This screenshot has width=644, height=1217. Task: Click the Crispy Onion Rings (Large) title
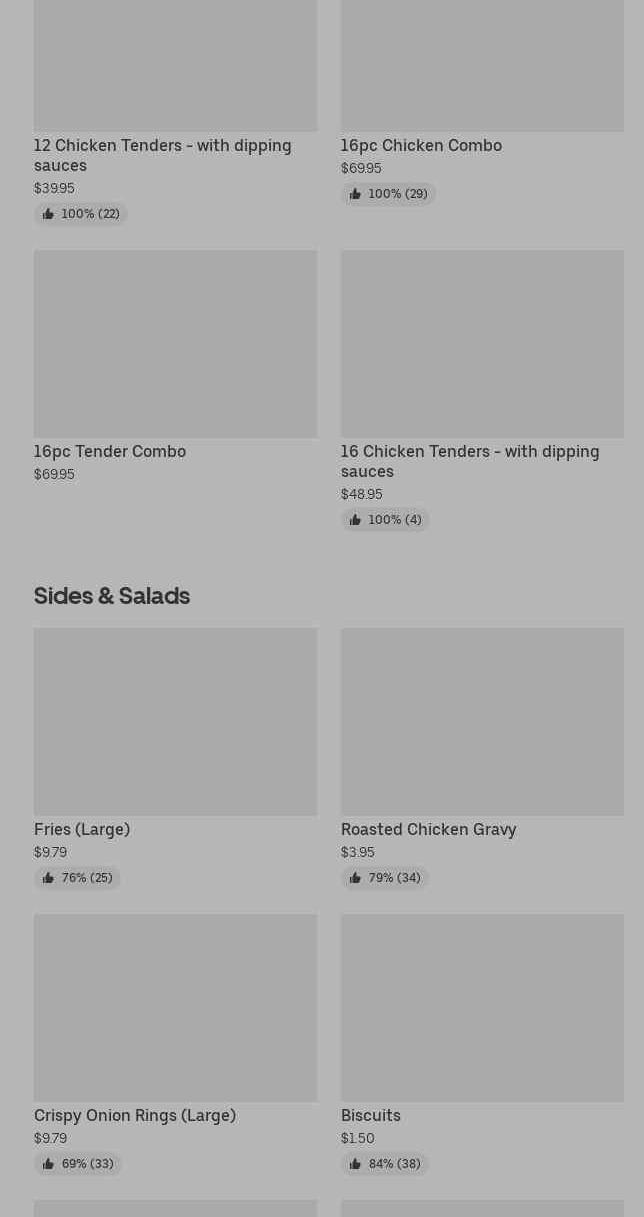click(135, 1115)
